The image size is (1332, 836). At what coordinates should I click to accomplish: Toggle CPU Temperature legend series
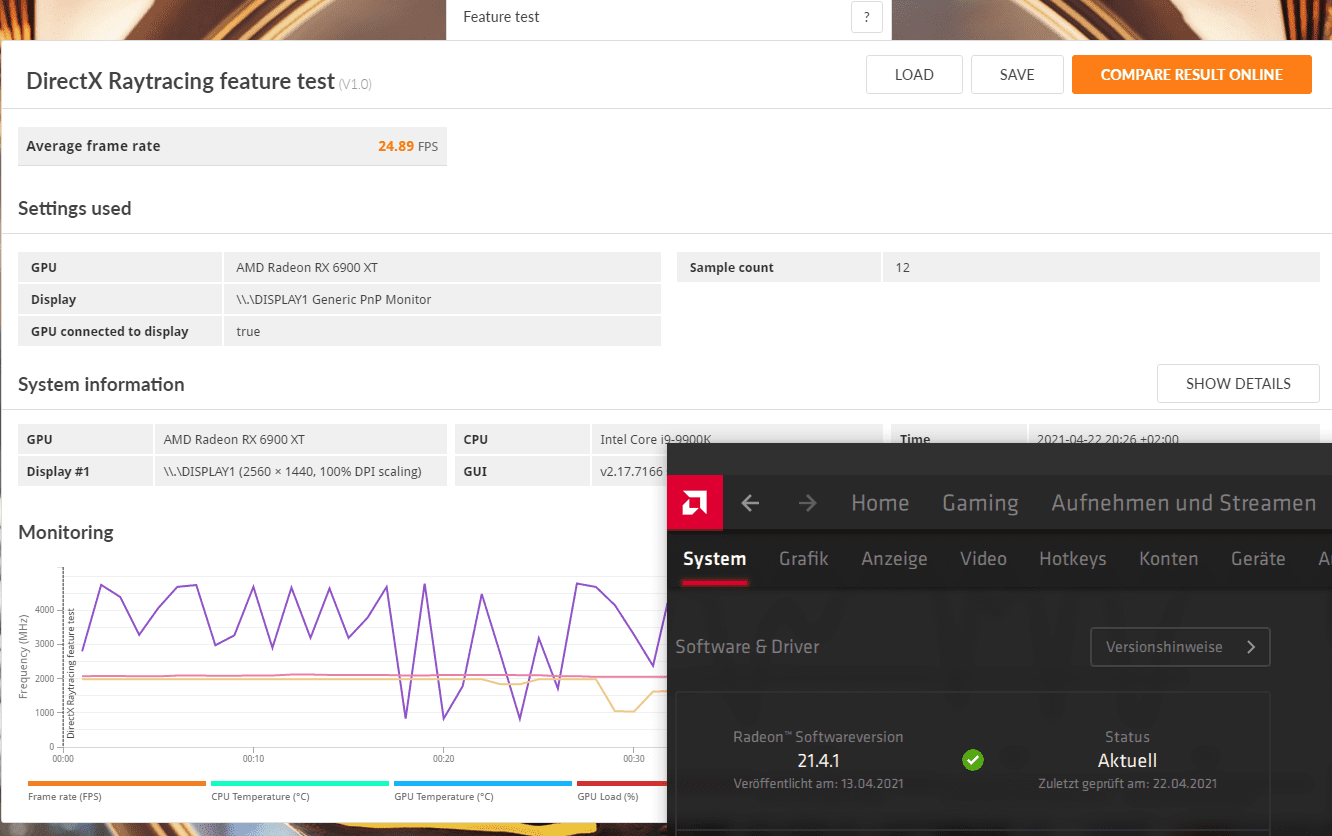pos(299,790)
